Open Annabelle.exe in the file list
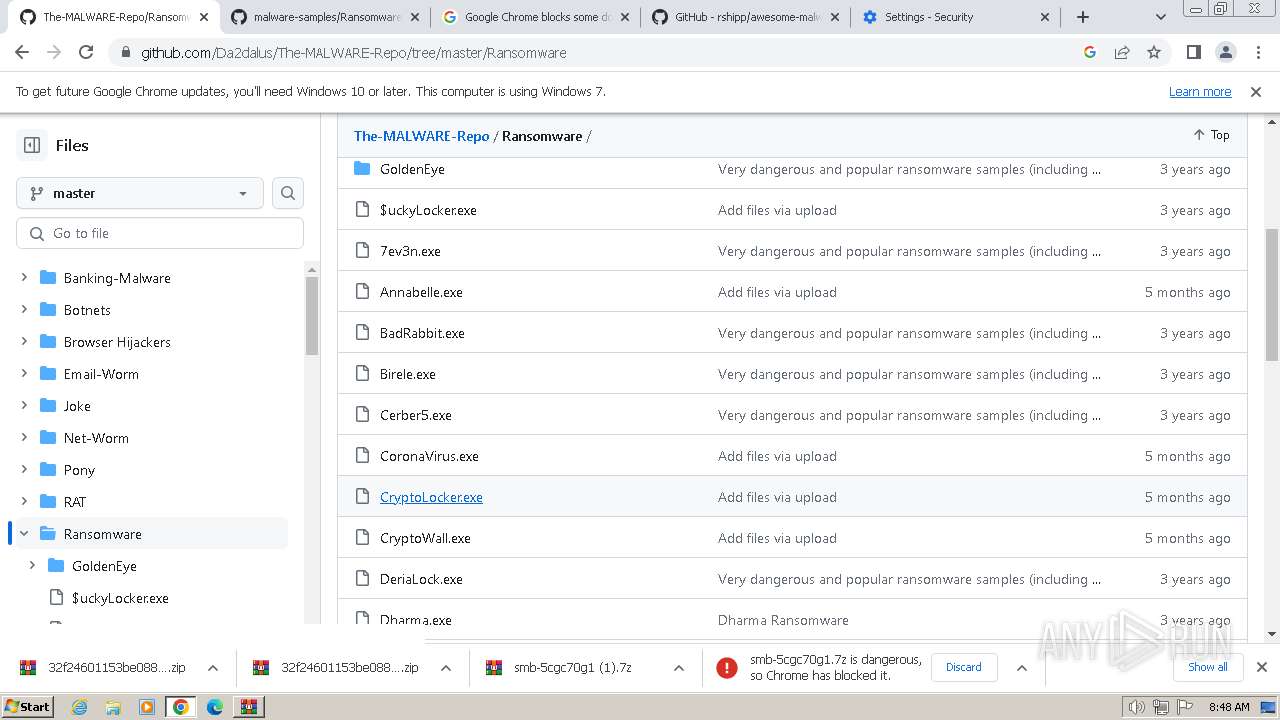 [x=421, y=292]
